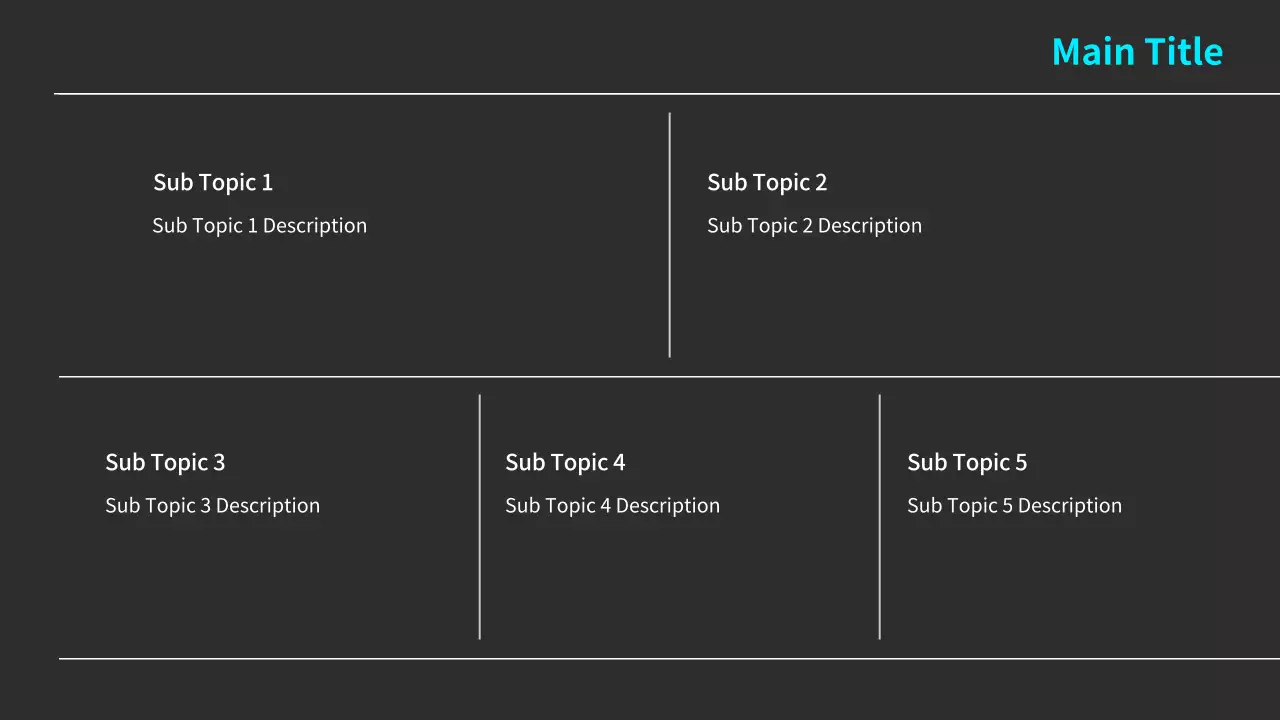Select the Sub Topic 1 heading
Viewport: 1280px width, 720px height.
pyautogui.click(x=213, y=182)
